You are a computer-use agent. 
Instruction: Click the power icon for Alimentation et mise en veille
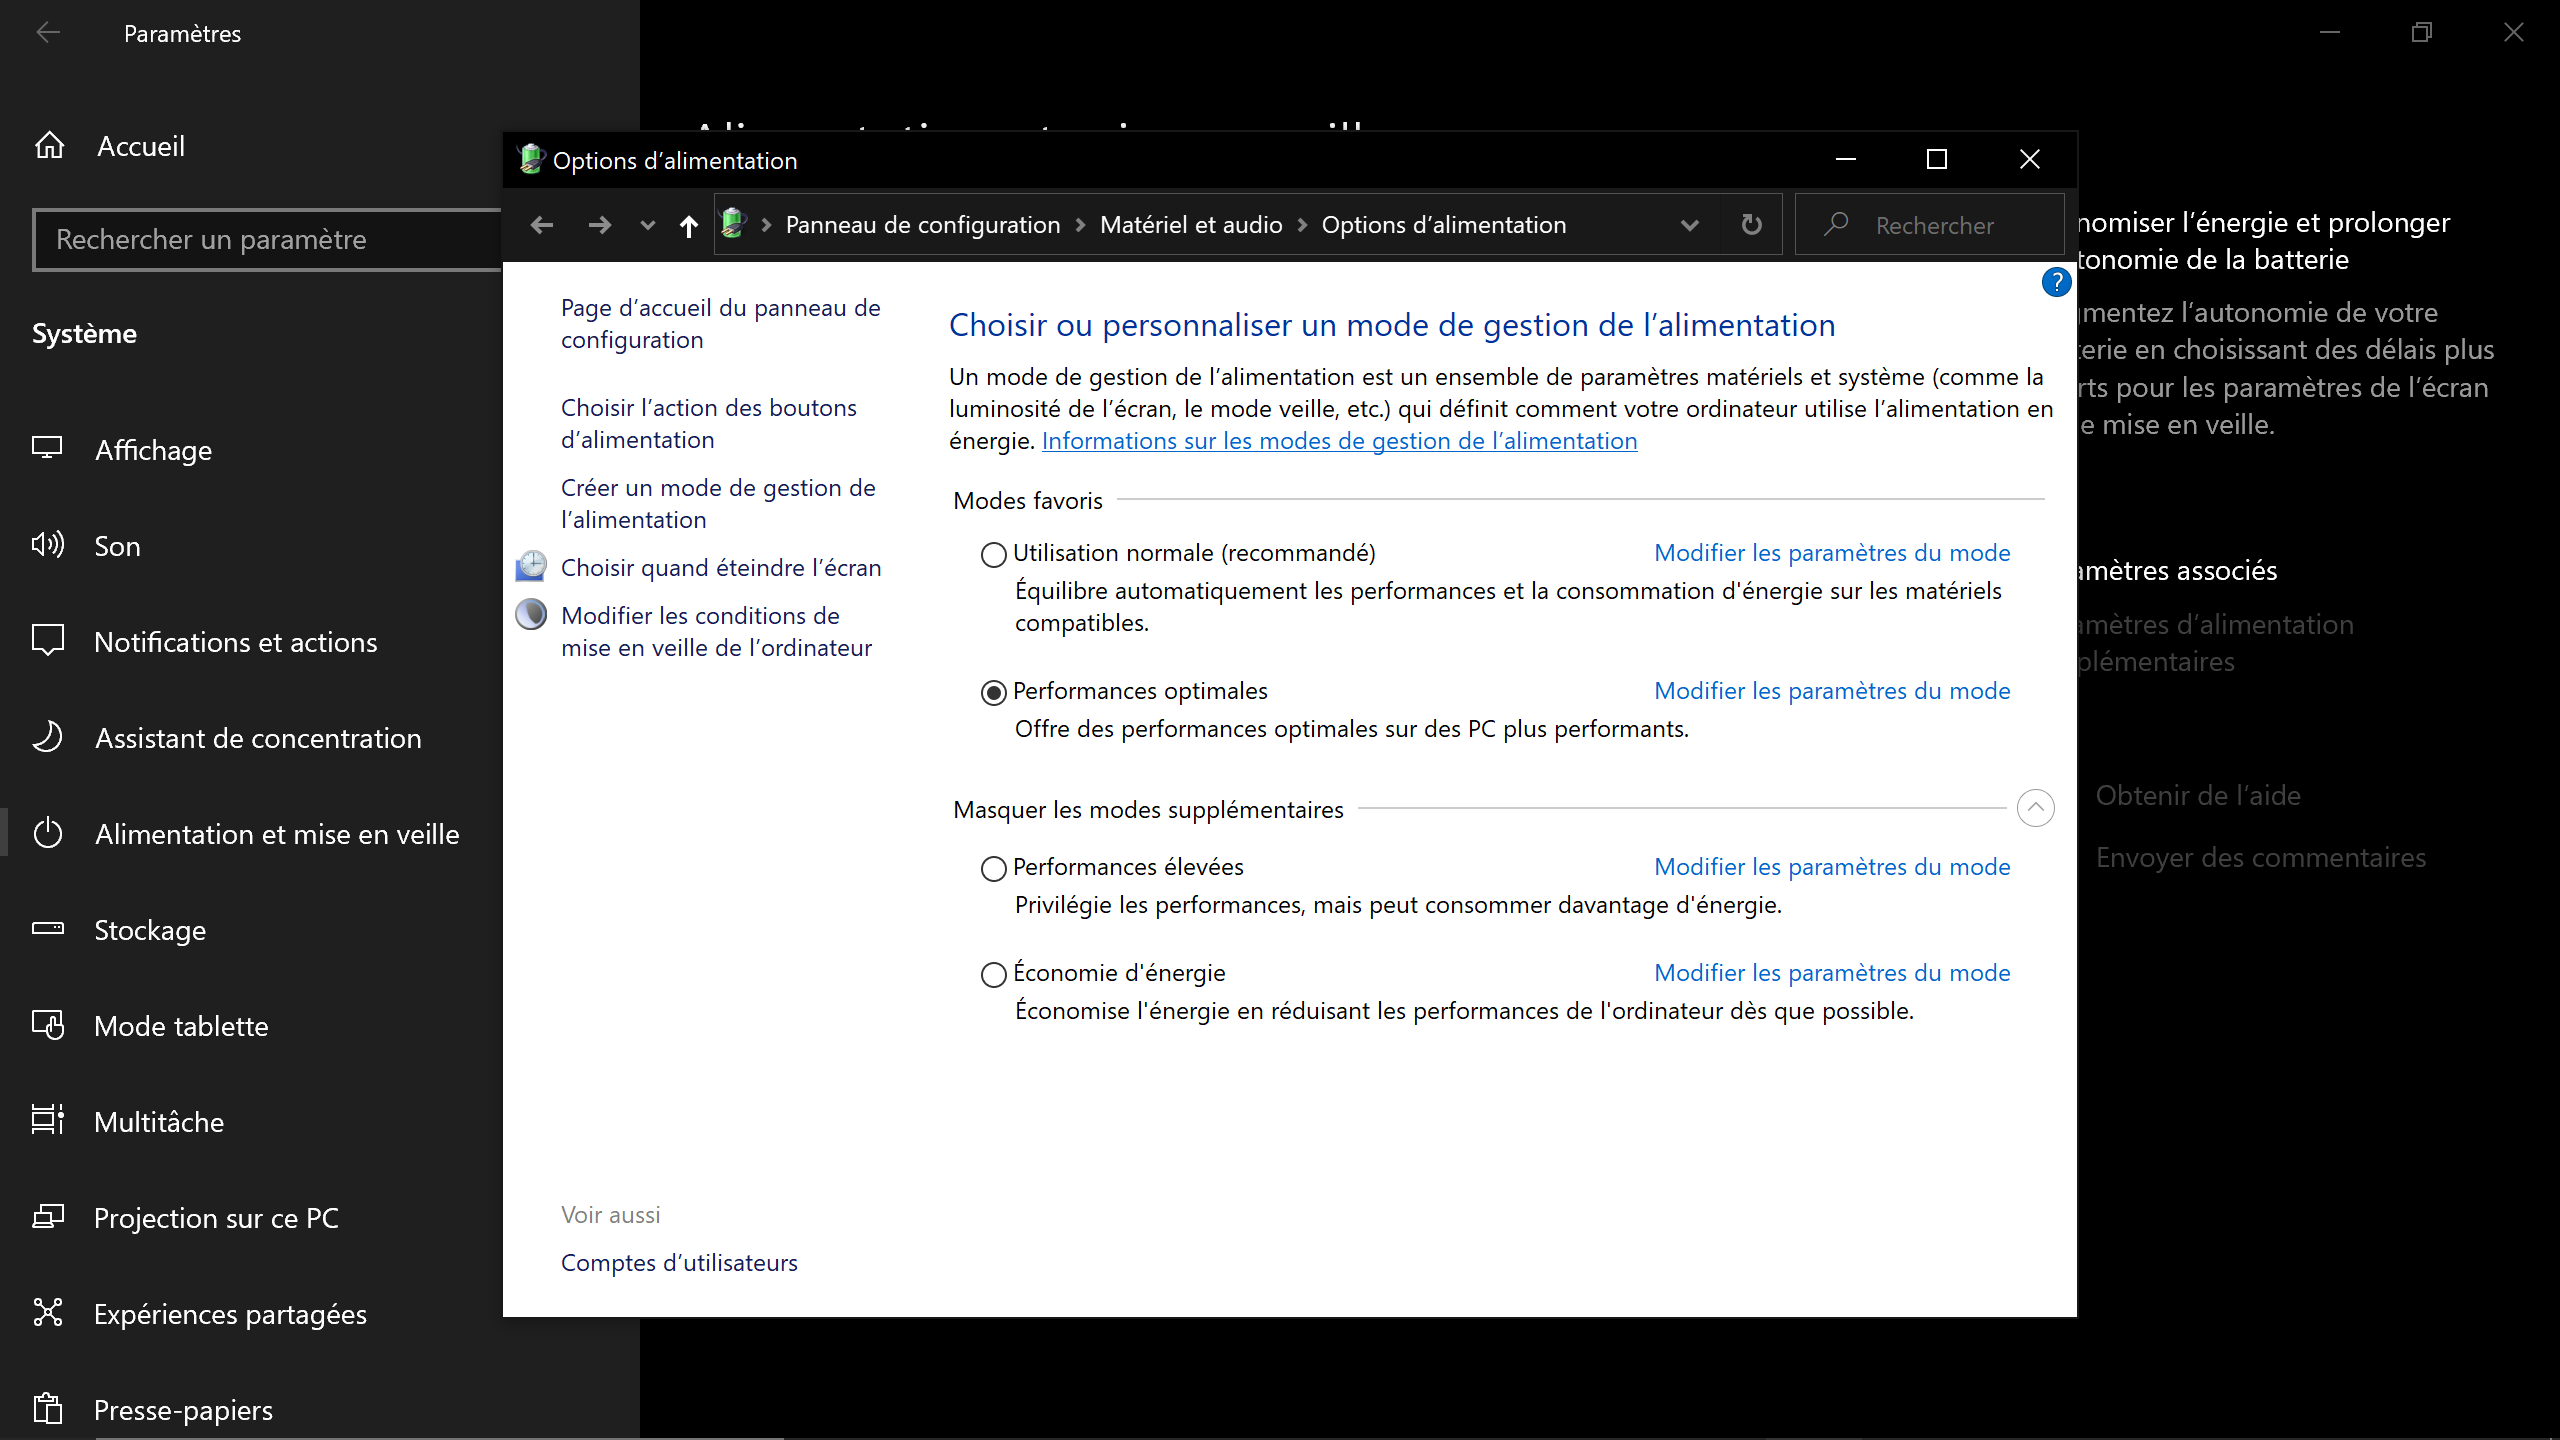pos(47,833)
